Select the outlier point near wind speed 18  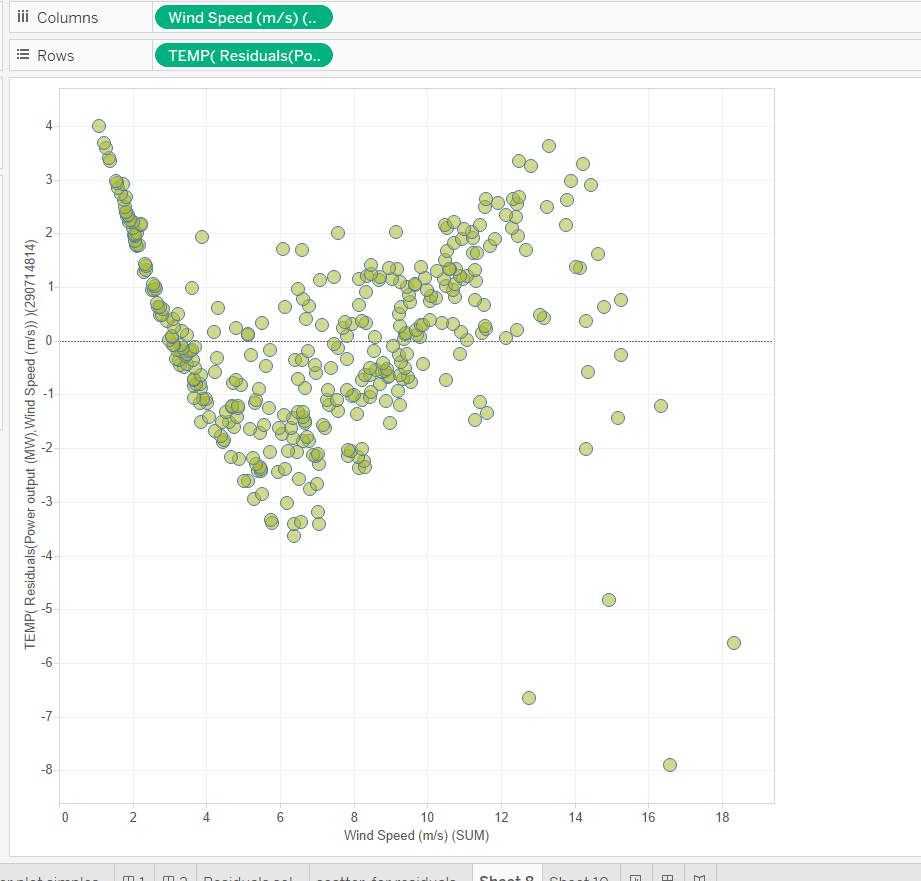pos(734,643)
